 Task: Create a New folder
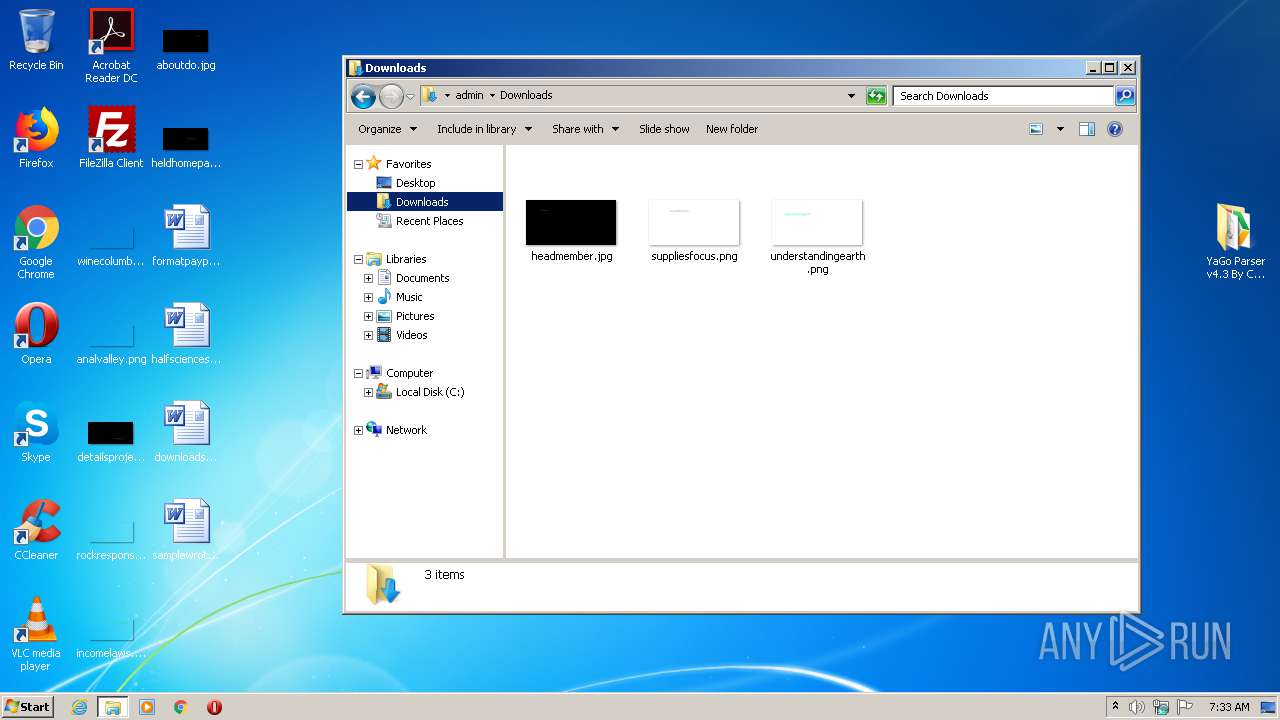(x=732, y=129)
